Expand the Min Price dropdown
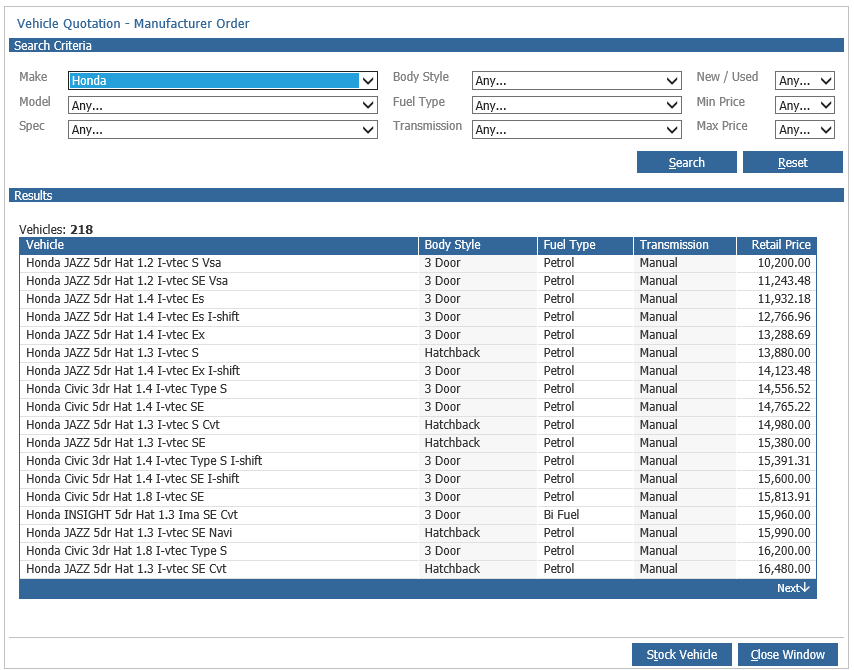 [x=804, y=105]
